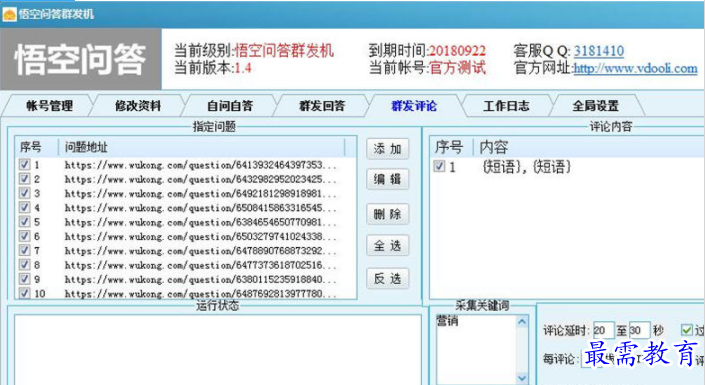The image size is (706, 385).
Task: Click the 添加 button
Action: point(387,149)
